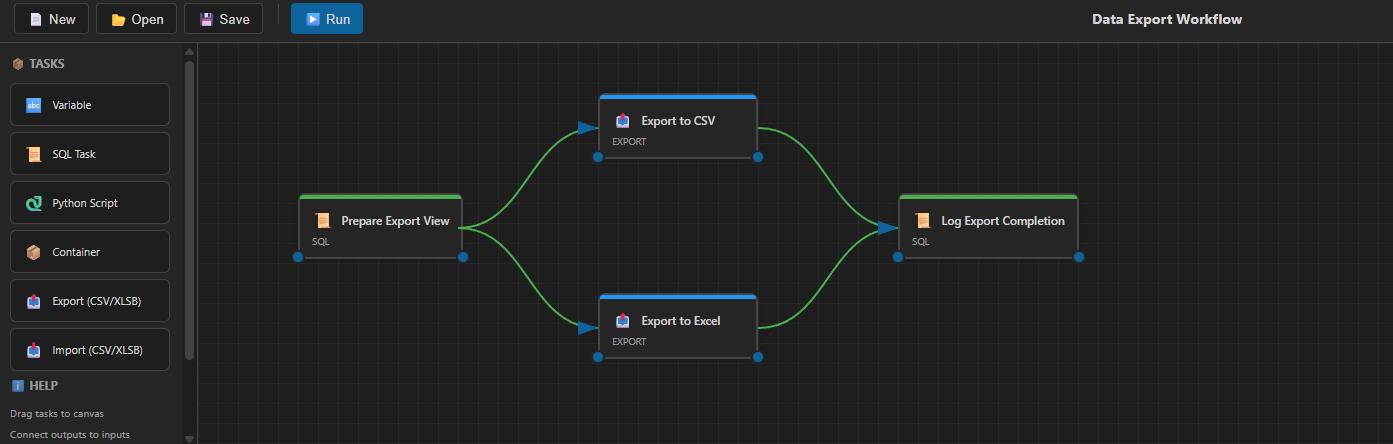Click the Data Export Workflow title
Image resolution: width=1393 pixels, height=444 pixels.
pyautogui.click(x=1167, y=19)
